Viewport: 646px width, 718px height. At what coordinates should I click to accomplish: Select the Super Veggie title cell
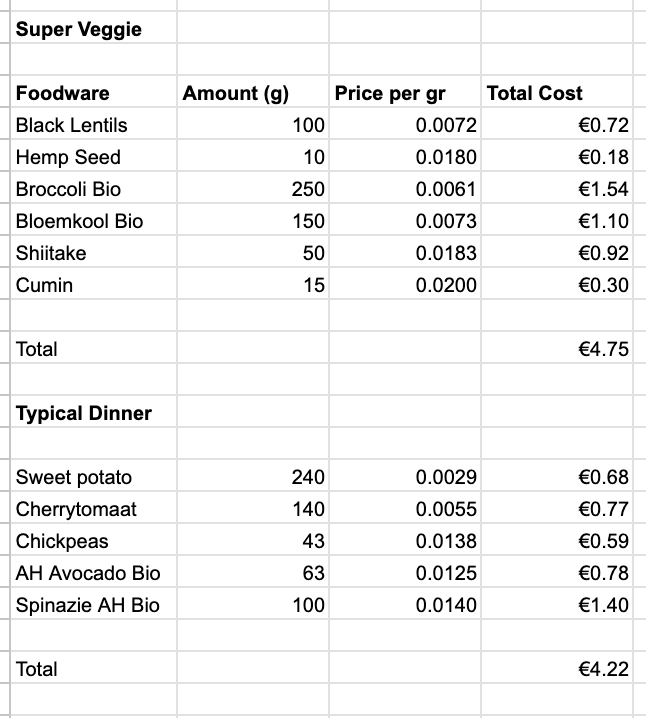click(x=79, y=29)
